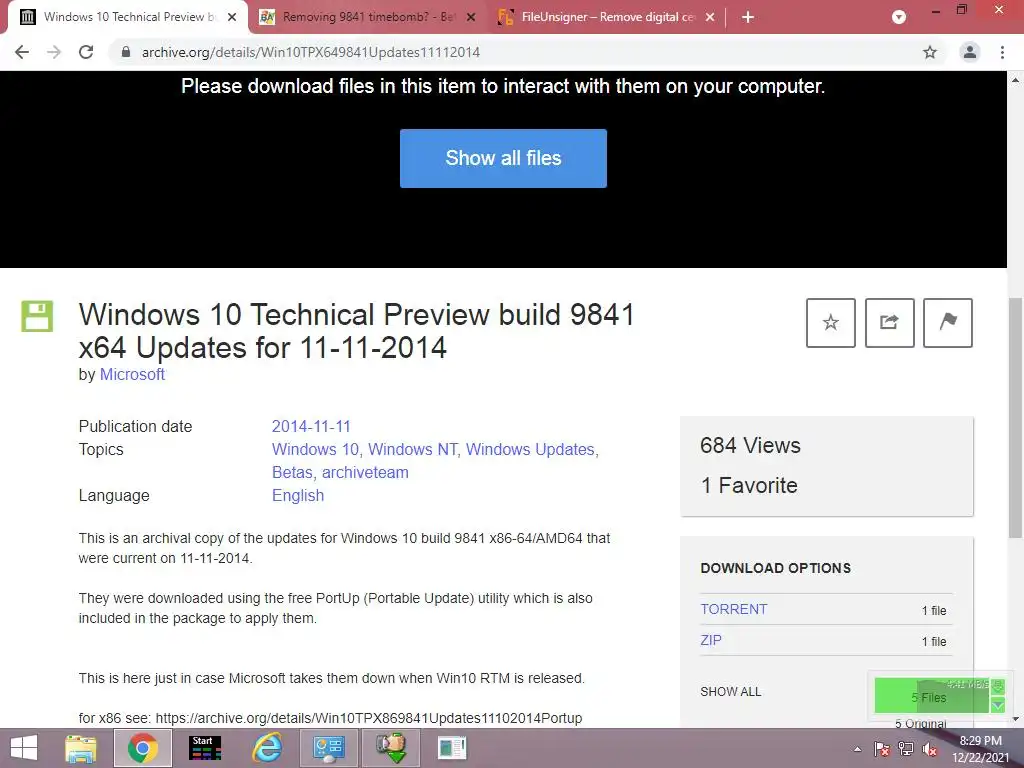Viewport: 1024px width, 768px height.
Task: Open the Start tiles app in taskbar
Action: (x=205, y=748)
